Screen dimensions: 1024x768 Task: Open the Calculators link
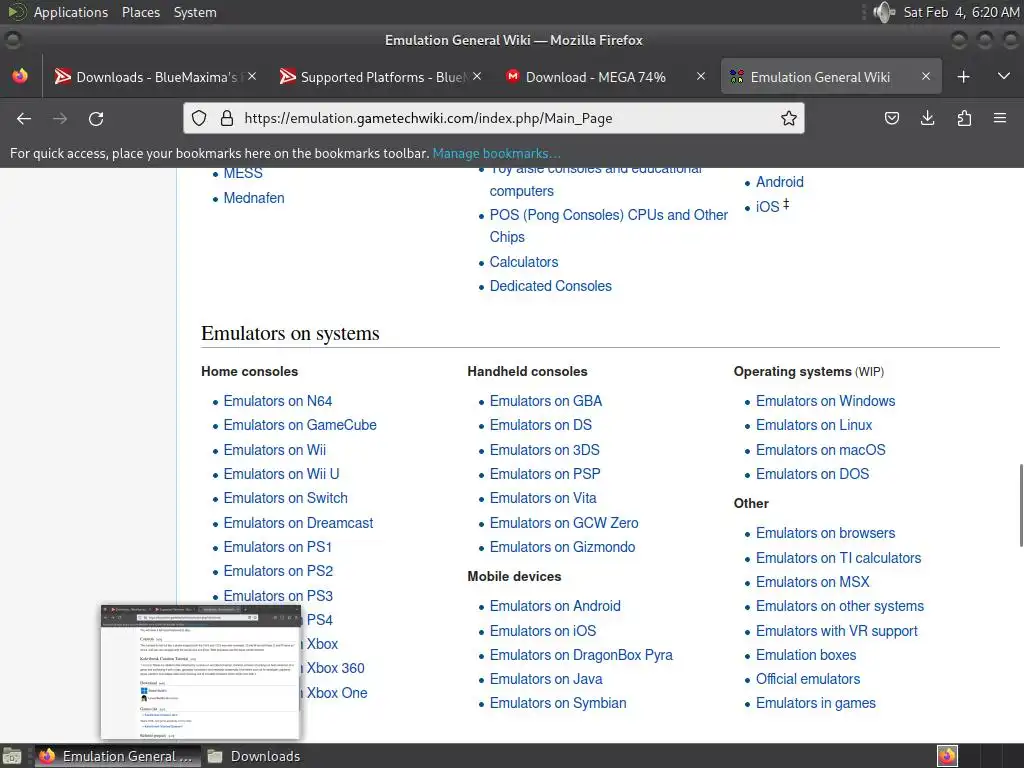(524, 262)
